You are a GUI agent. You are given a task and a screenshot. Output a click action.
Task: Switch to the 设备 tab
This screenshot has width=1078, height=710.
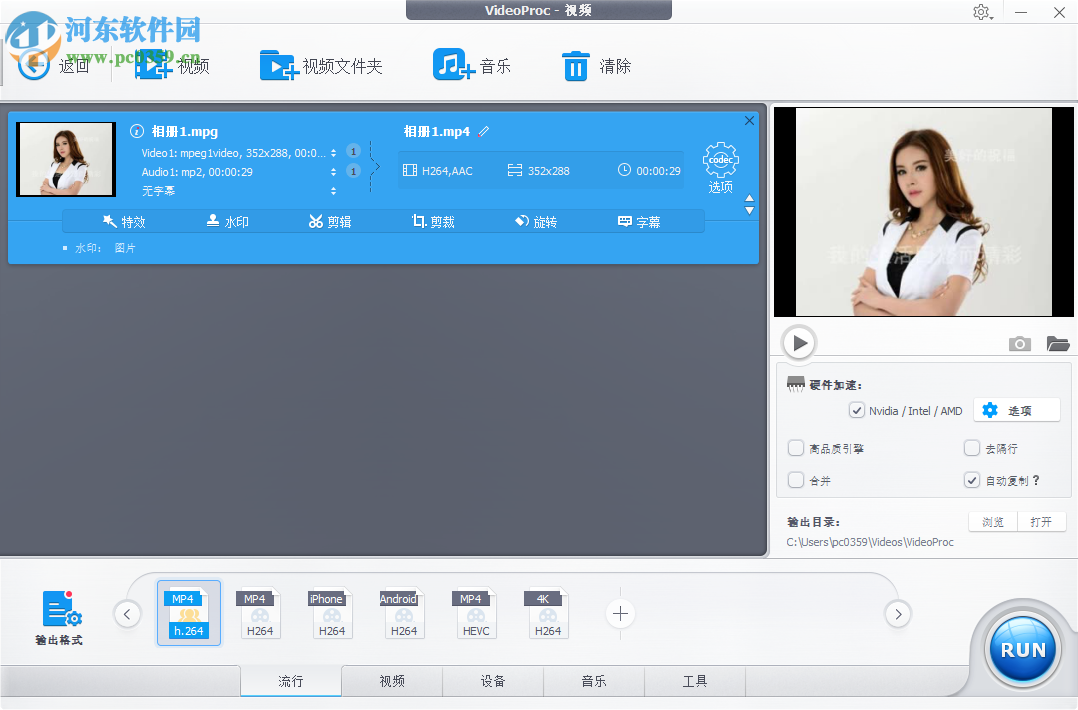click(x=493, y=681)
